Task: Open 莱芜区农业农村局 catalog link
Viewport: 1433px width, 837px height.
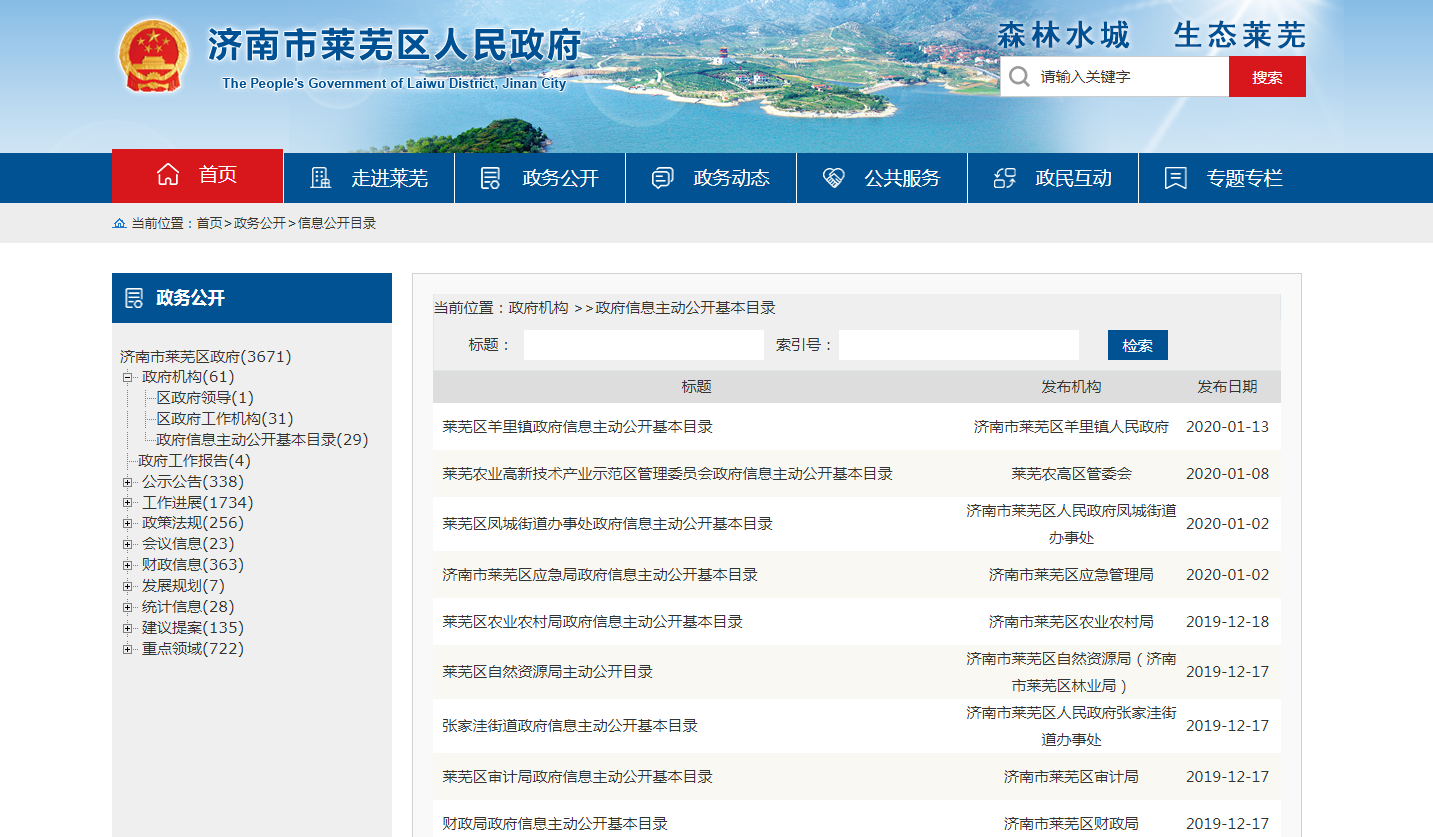Action: click(593, 621)
